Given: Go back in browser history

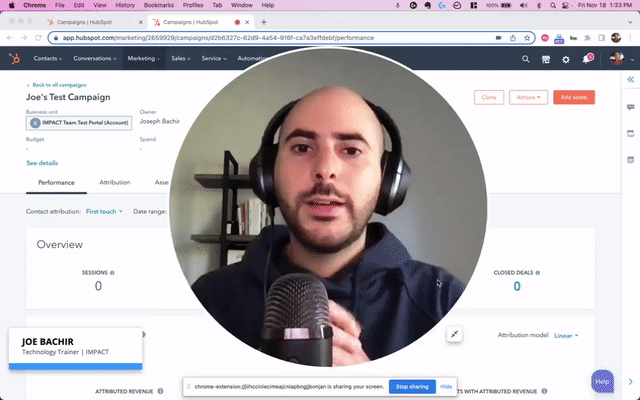Looking at the screenshot, I should (10, 38).
